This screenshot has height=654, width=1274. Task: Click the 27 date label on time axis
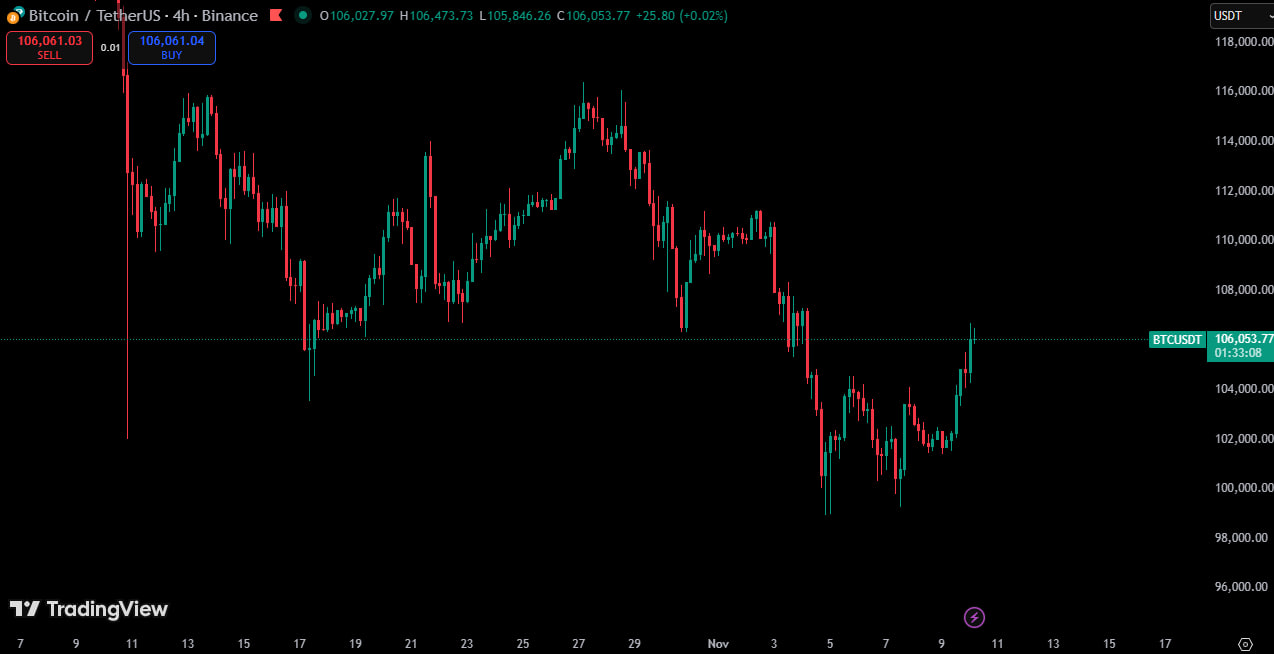578,643
